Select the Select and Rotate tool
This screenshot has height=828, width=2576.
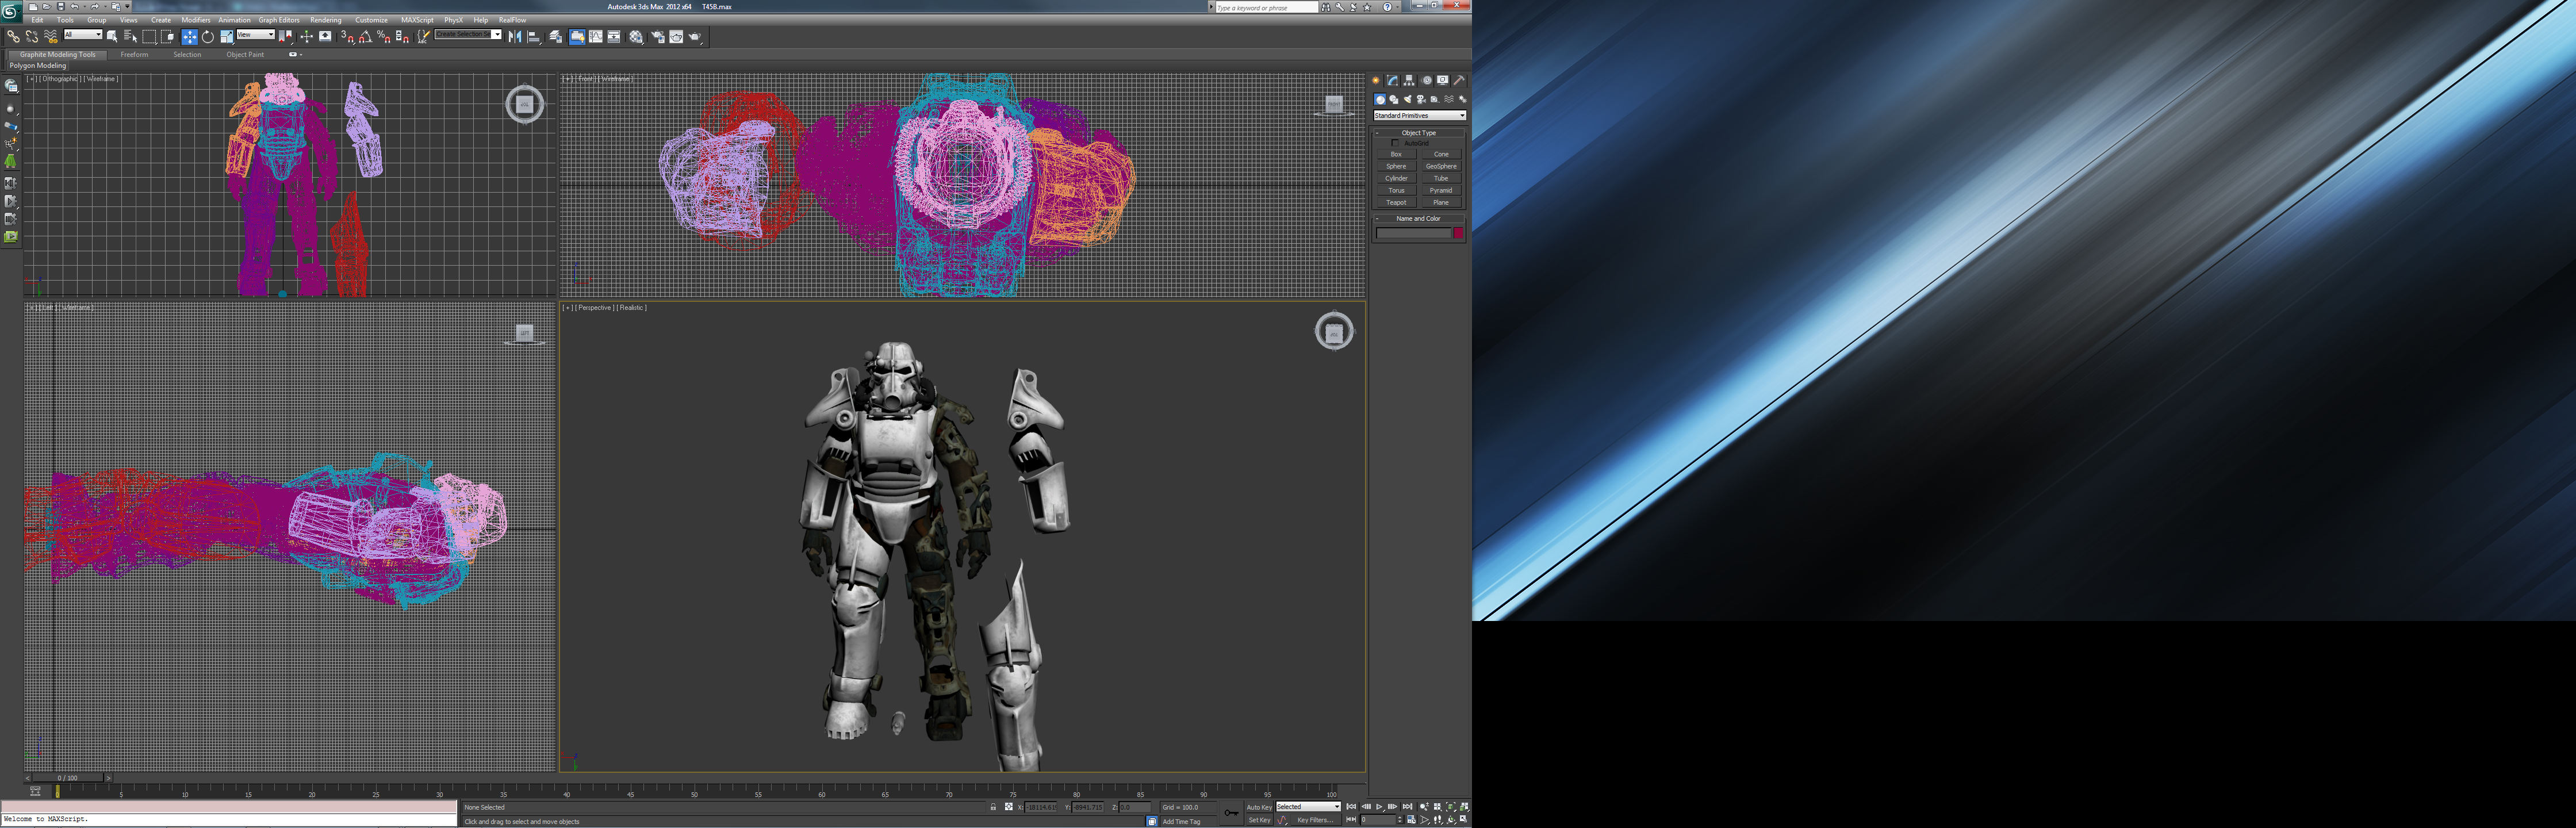(x=207, y=37)
